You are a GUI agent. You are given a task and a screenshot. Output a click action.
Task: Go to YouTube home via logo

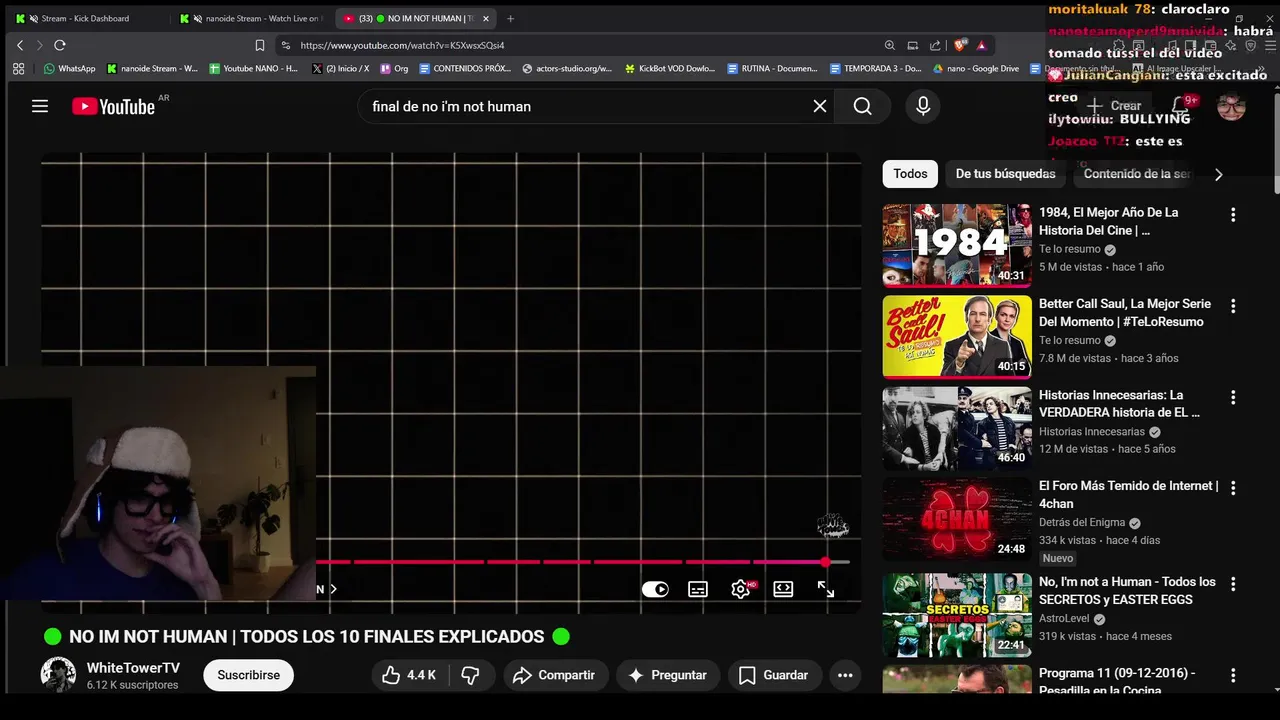114,106
